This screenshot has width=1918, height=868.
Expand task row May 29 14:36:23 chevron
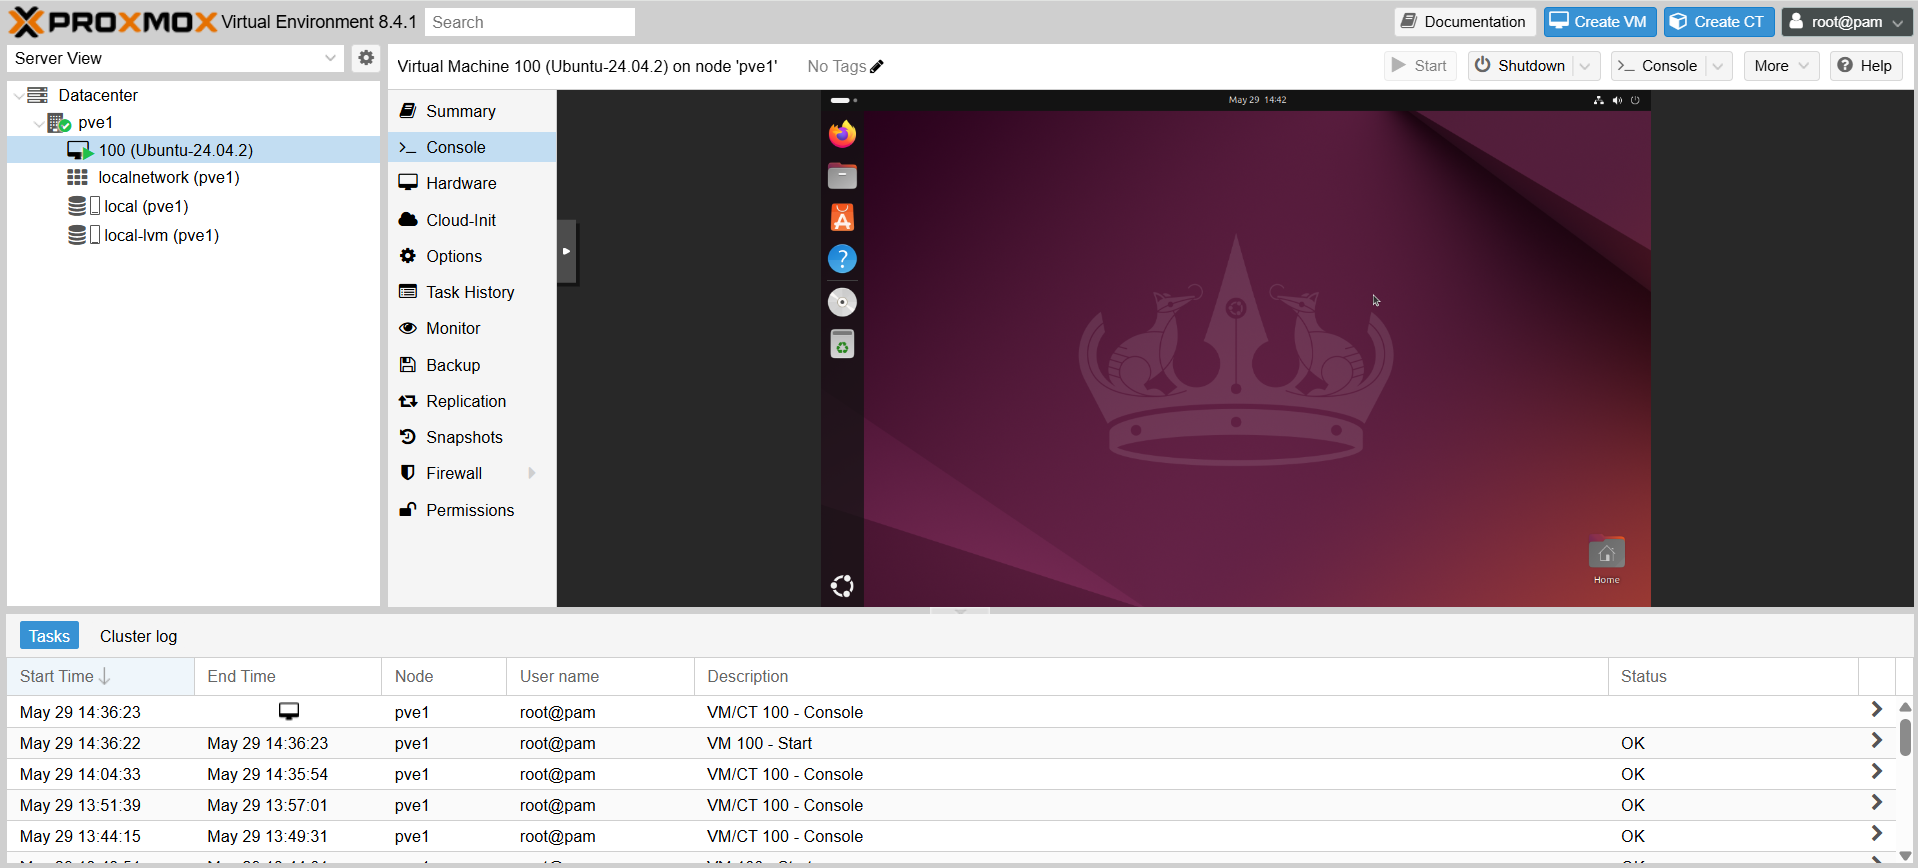point(1876,710)
